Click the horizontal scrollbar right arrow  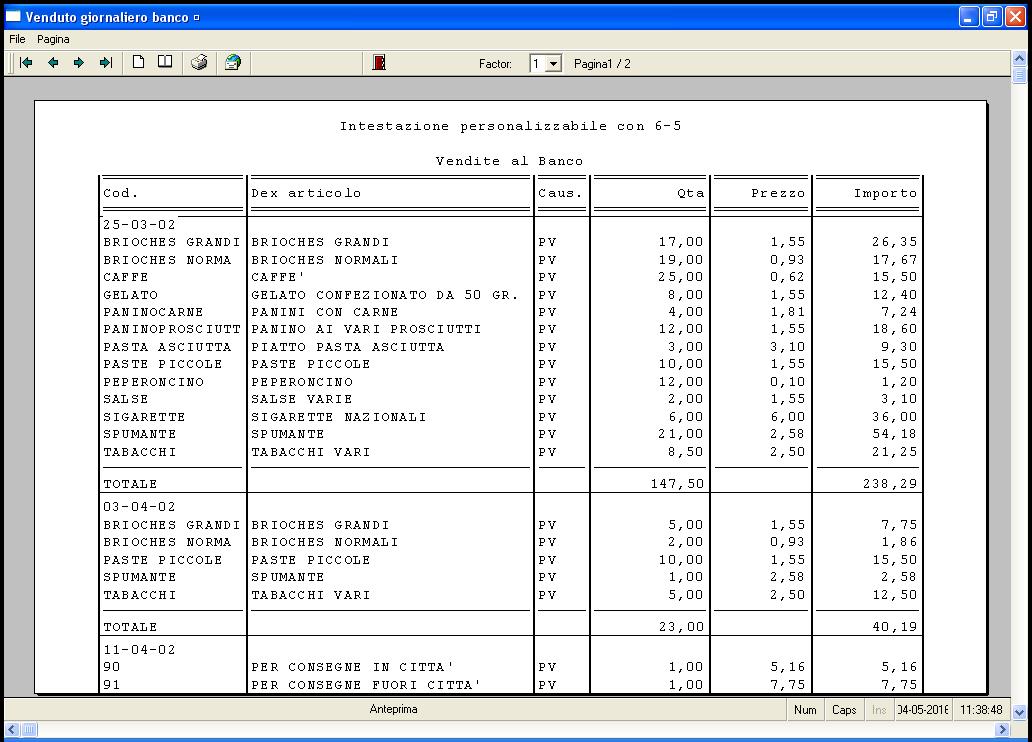tap(1002, 729)
